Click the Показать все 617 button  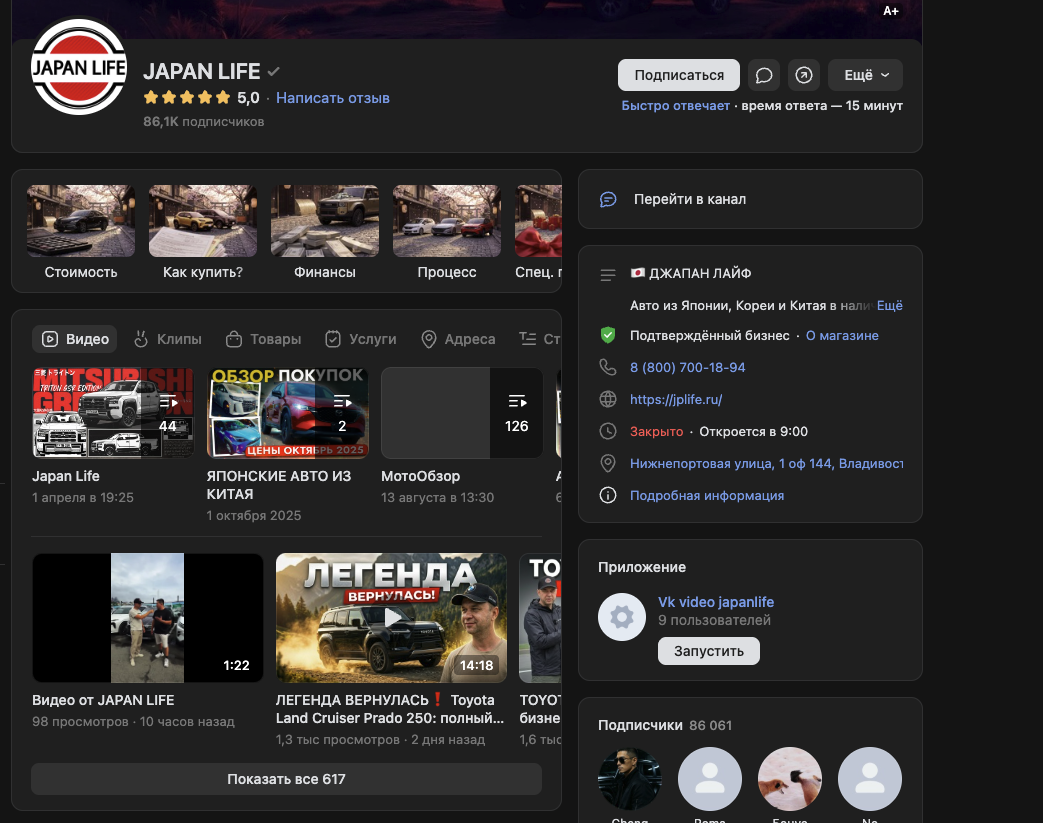click(286, 779)
